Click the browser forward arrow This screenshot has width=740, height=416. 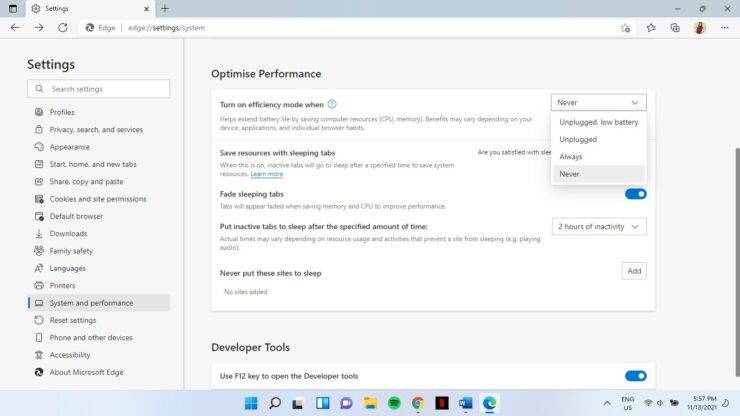39,28
